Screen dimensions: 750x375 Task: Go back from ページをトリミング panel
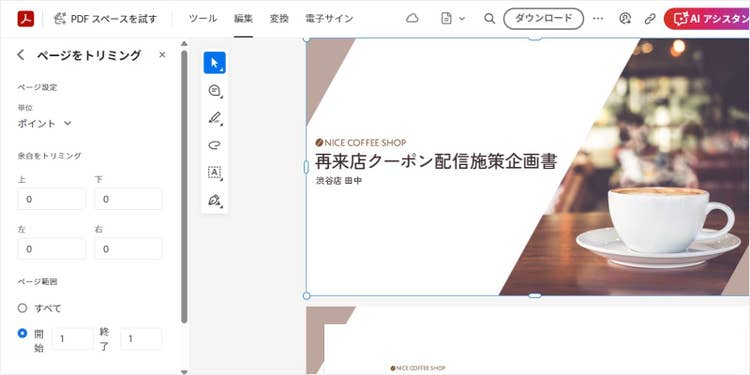[x=21, y=55]
